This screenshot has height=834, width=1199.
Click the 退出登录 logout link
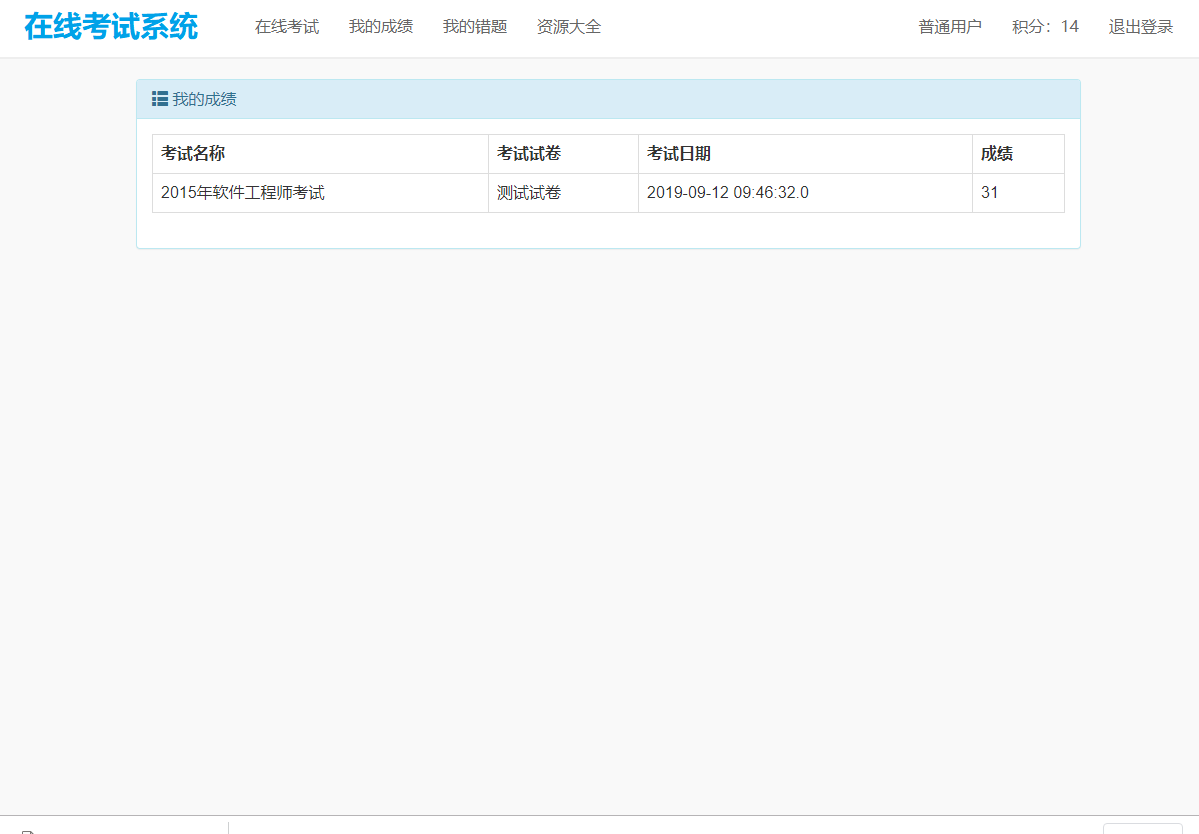click(1141, 27)
